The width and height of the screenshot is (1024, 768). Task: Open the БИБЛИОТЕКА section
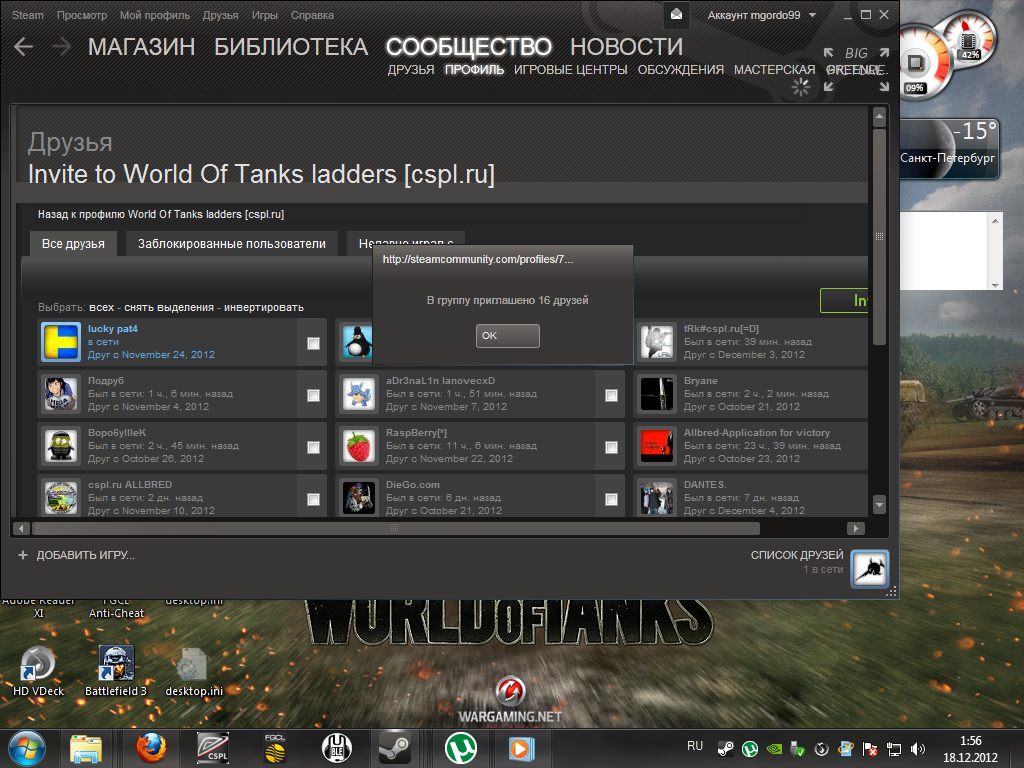click(291, 47)
